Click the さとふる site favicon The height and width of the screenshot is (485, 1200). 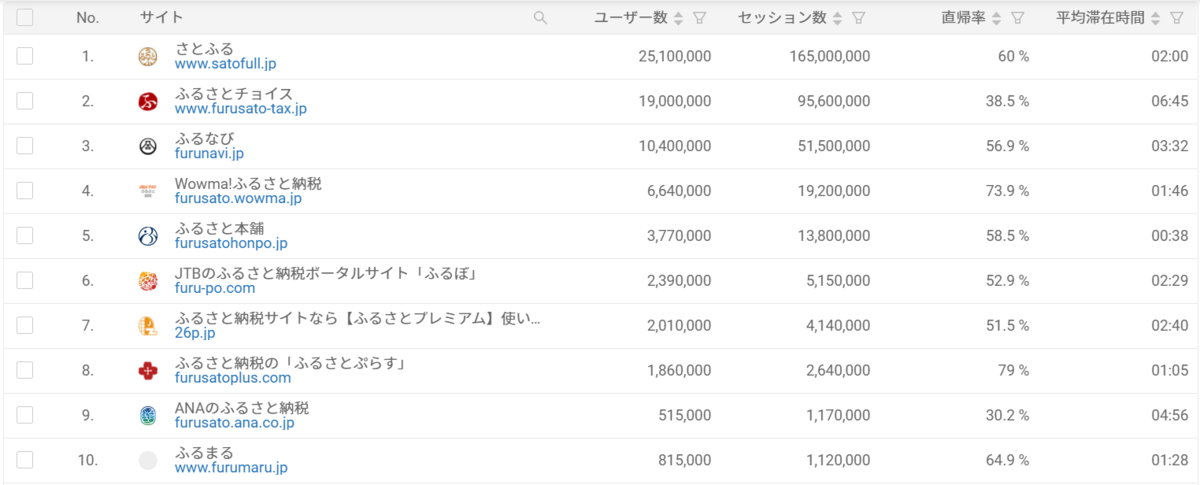point(148,57)
